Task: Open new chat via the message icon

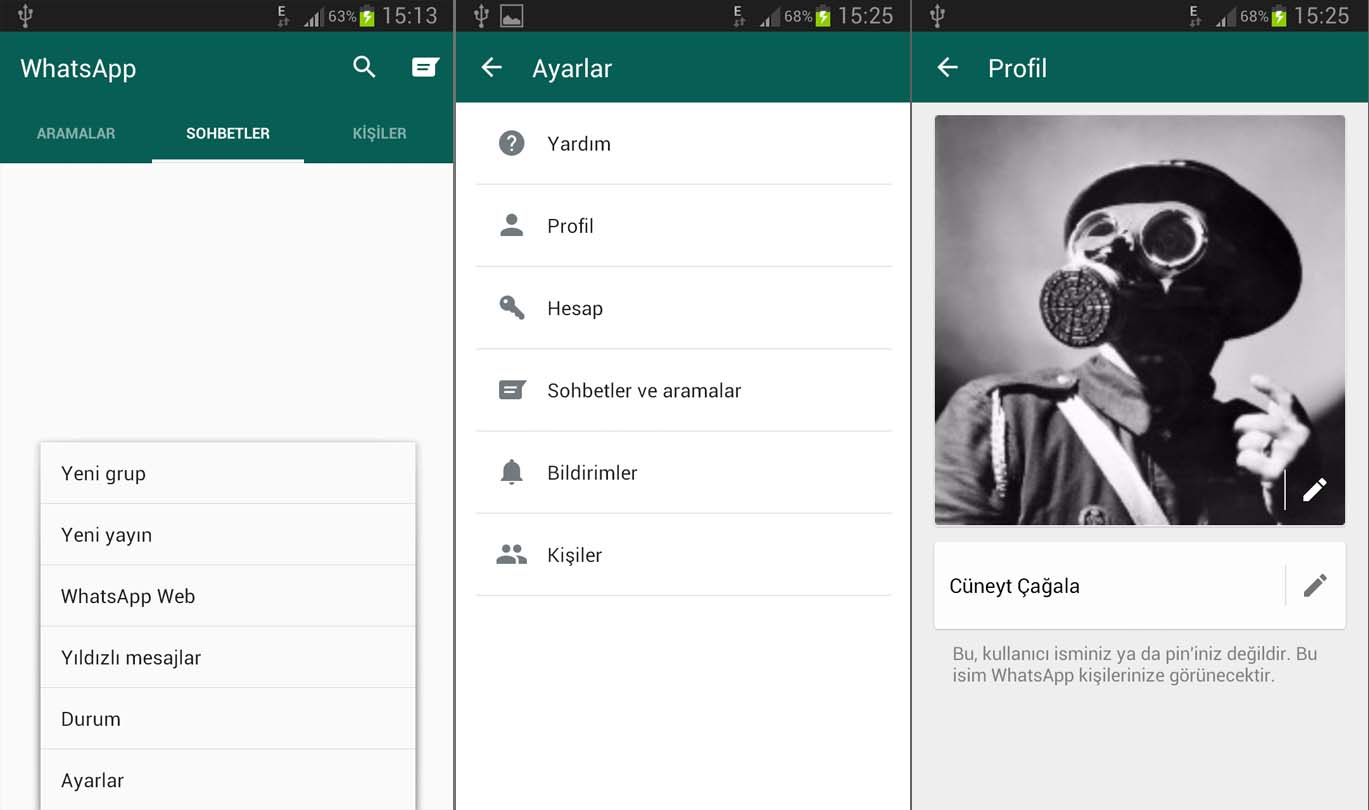Action: click(x=425, y=68)
